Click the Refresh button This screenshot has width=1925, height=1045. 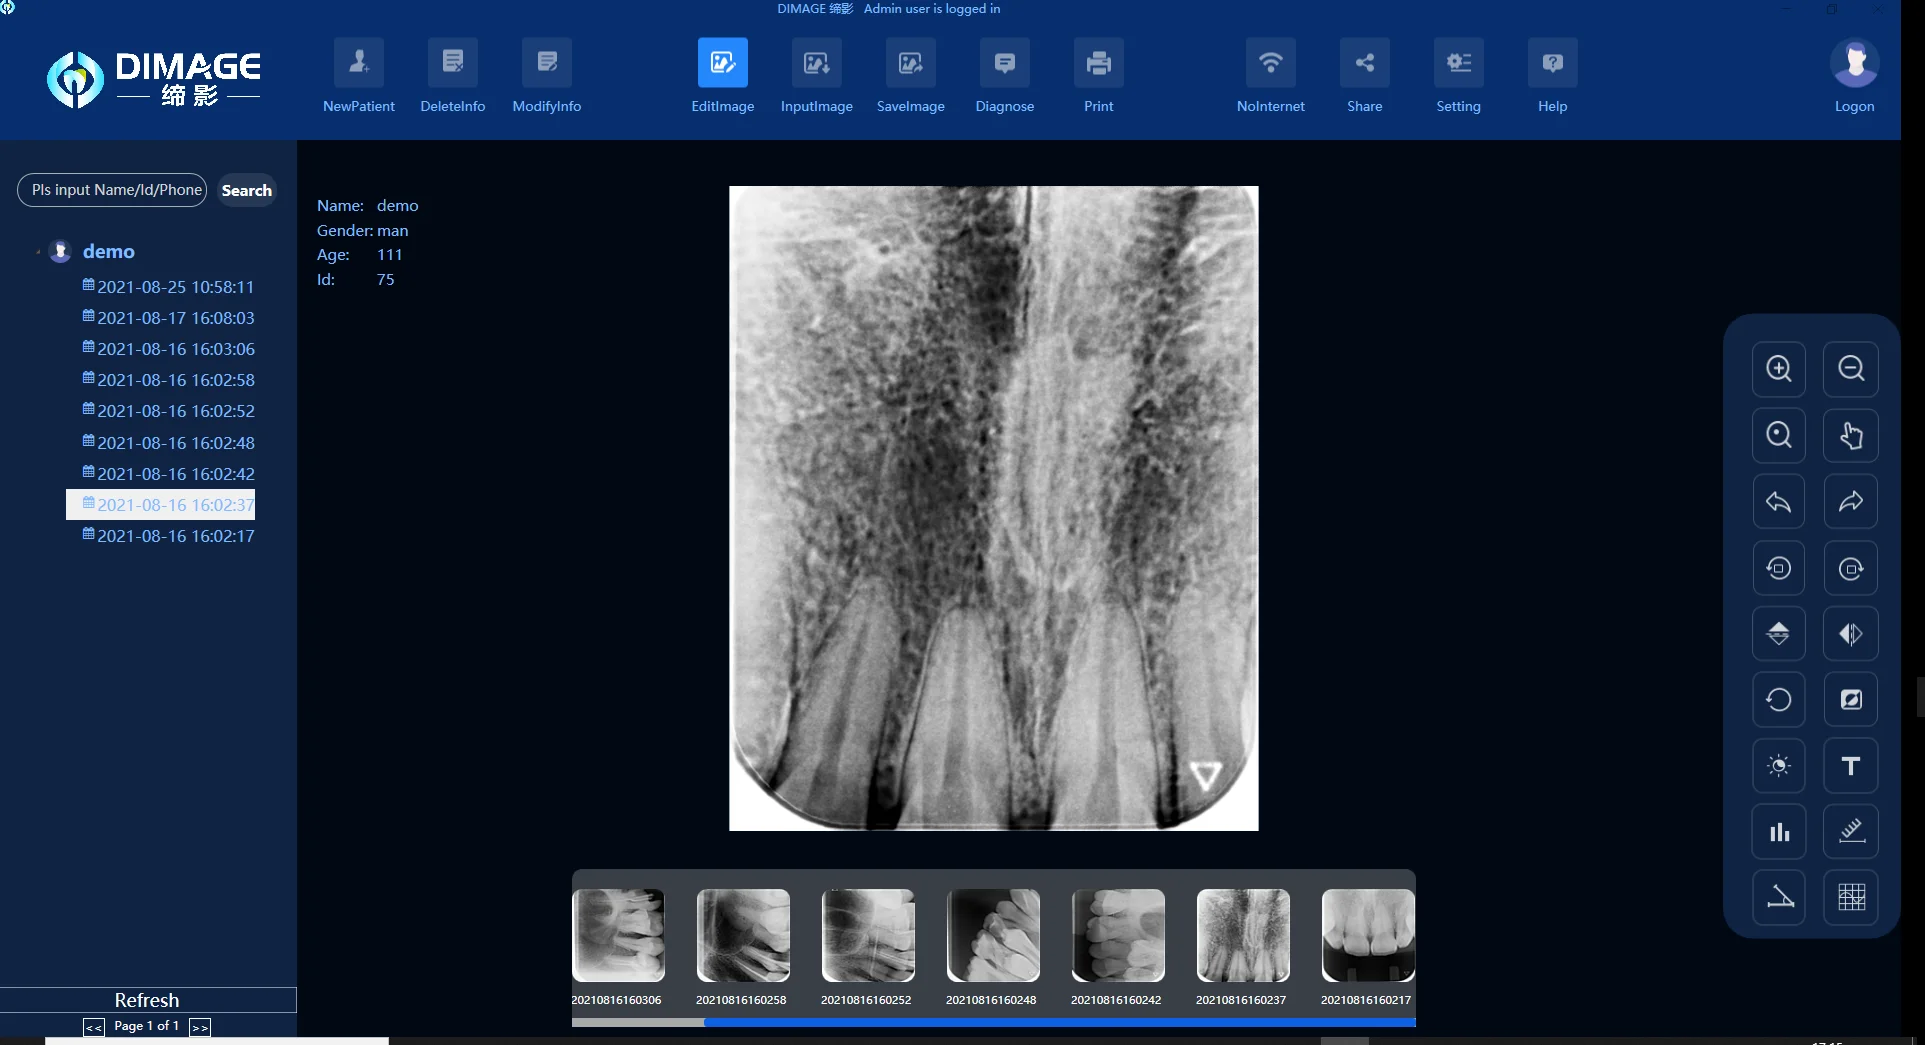point(146,999)
